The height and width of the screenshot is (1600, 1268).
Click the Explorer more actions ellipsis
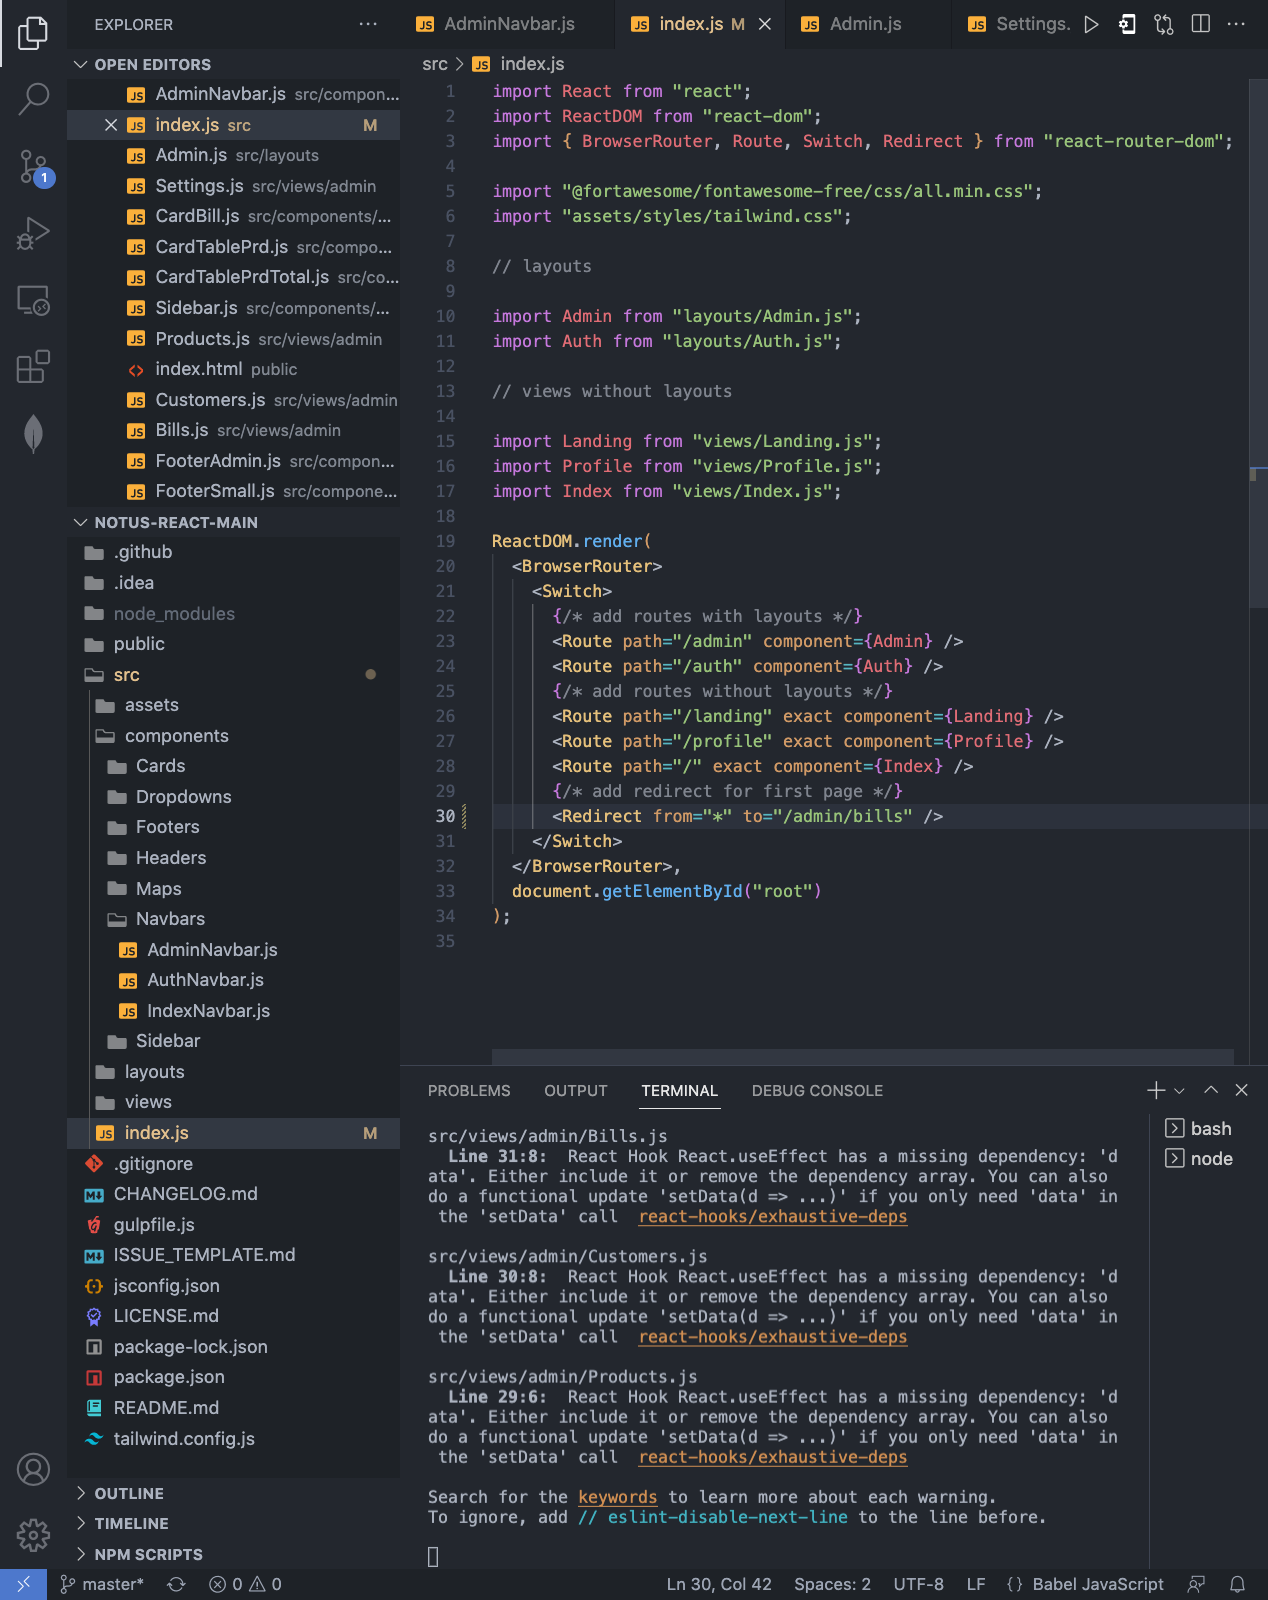368,24
